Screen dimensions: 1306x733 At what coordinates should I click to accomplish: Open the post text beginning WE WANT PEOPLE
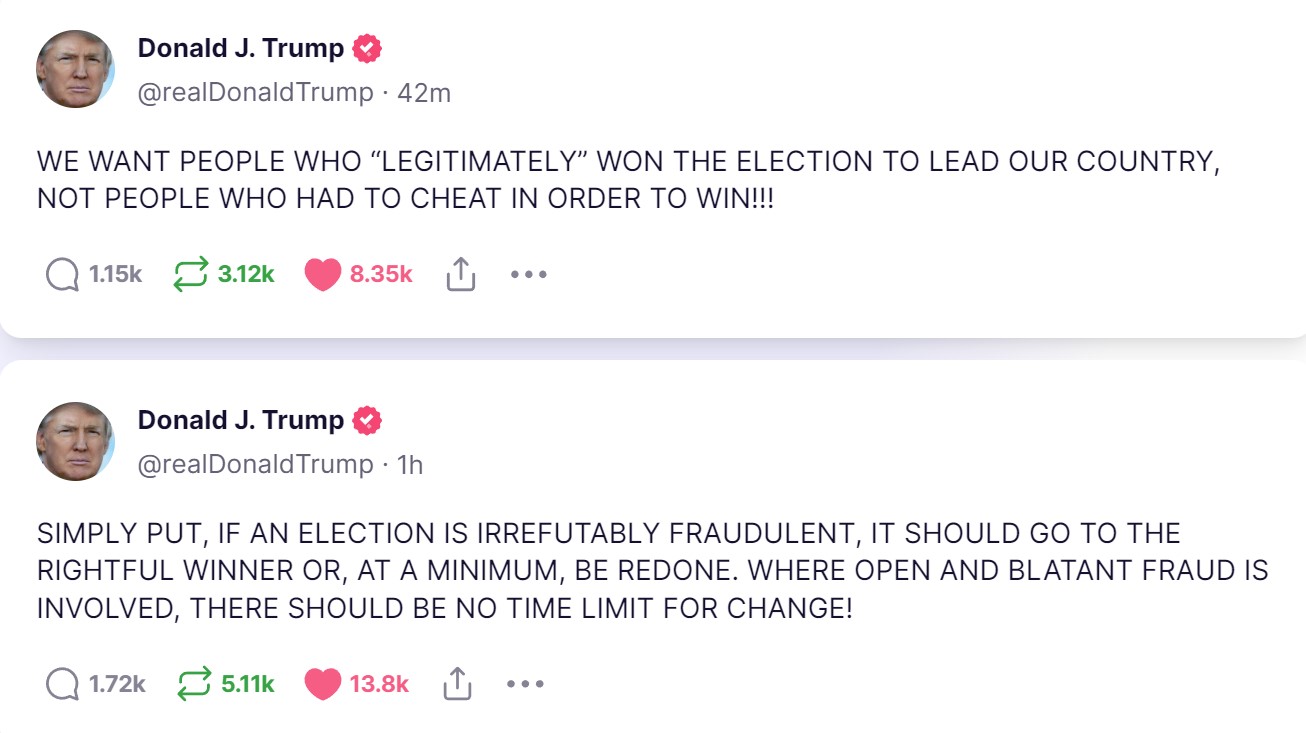(x=628, y=180)
